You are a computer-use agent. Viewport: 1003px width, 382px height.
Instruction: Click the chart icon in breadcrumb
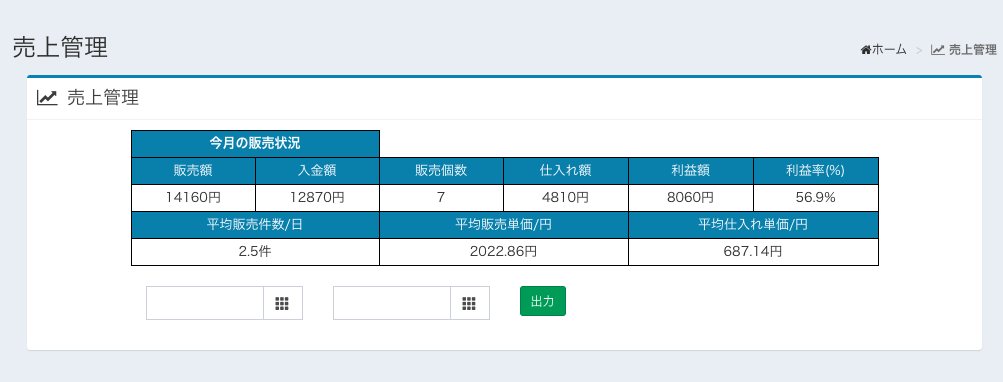(937, 50)
